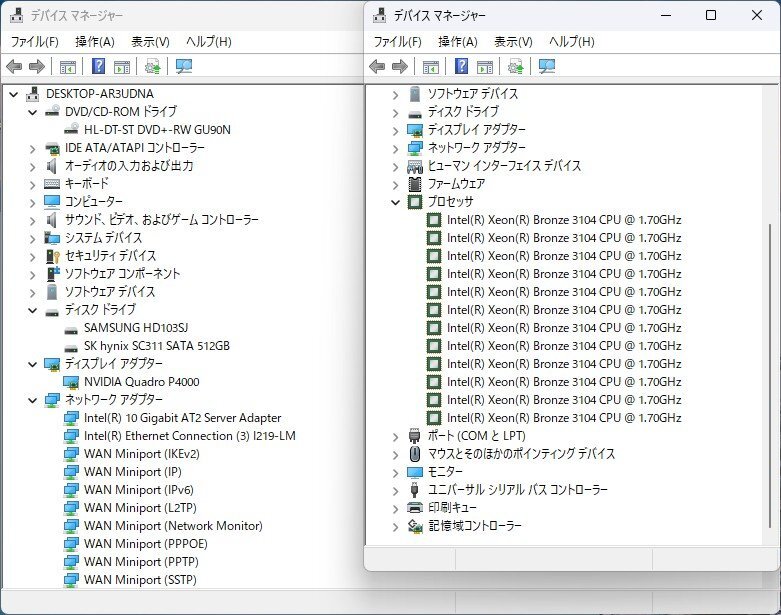Select ソフトウェア コンポーネント in left tree
Image resolution: width=781 pixels, height=615 pixels.
click(123, 273)
